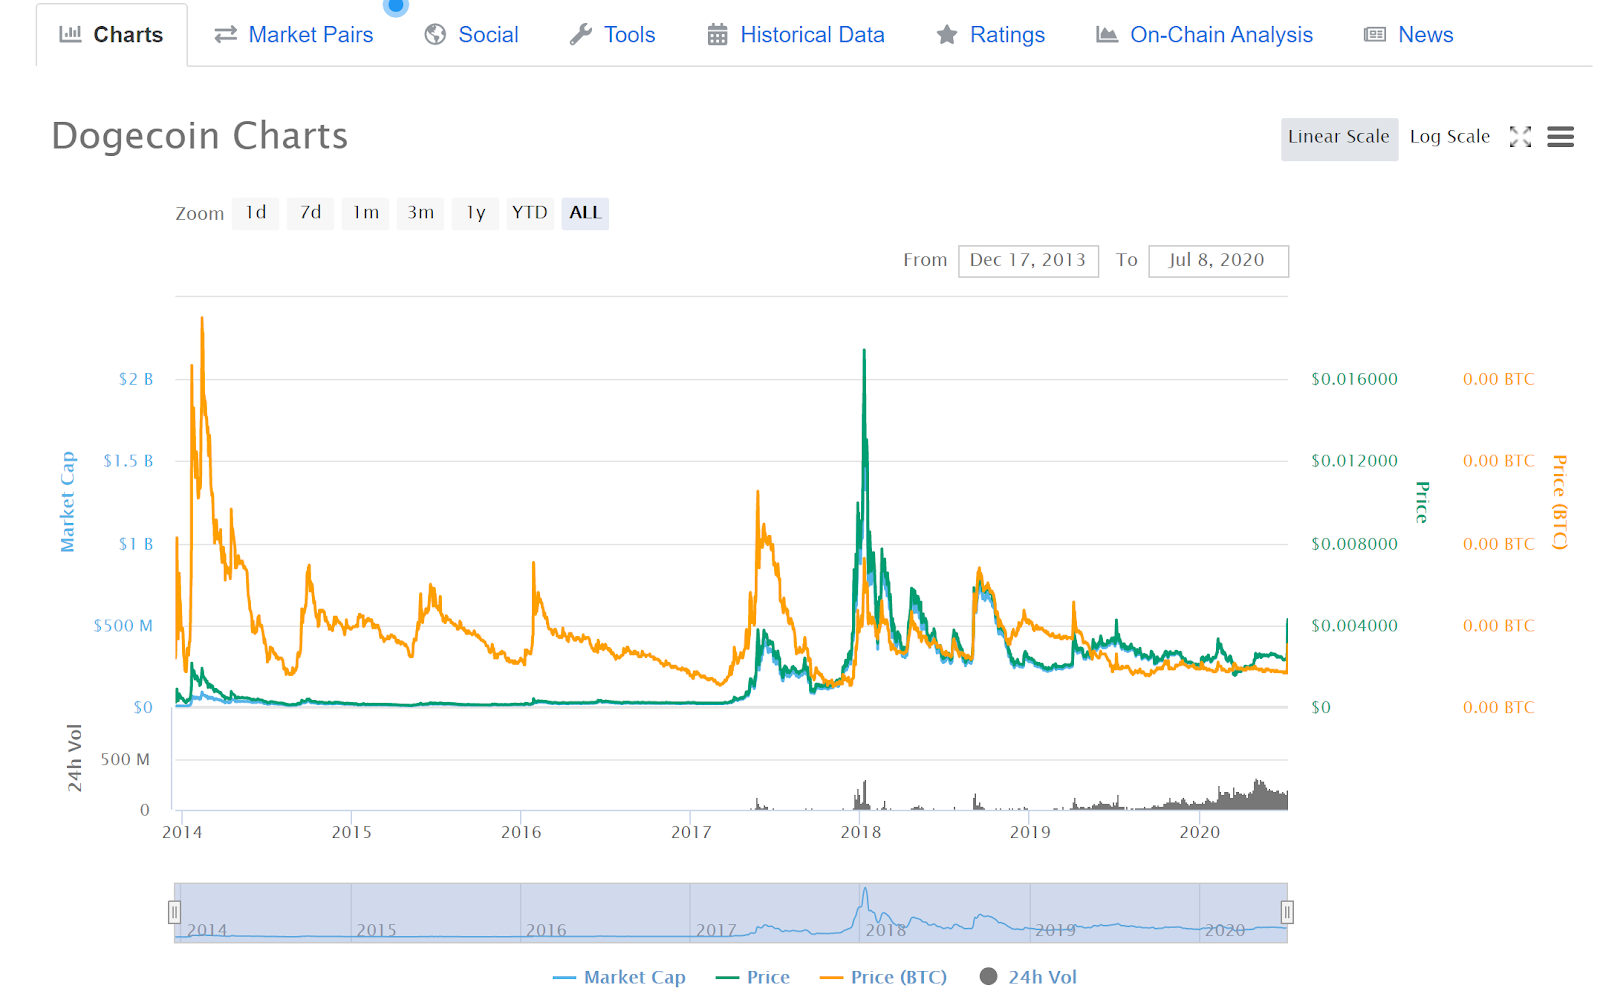Screen dimensions: 1600x994
Task: Set zoom range to 7d
Action: 311,213
